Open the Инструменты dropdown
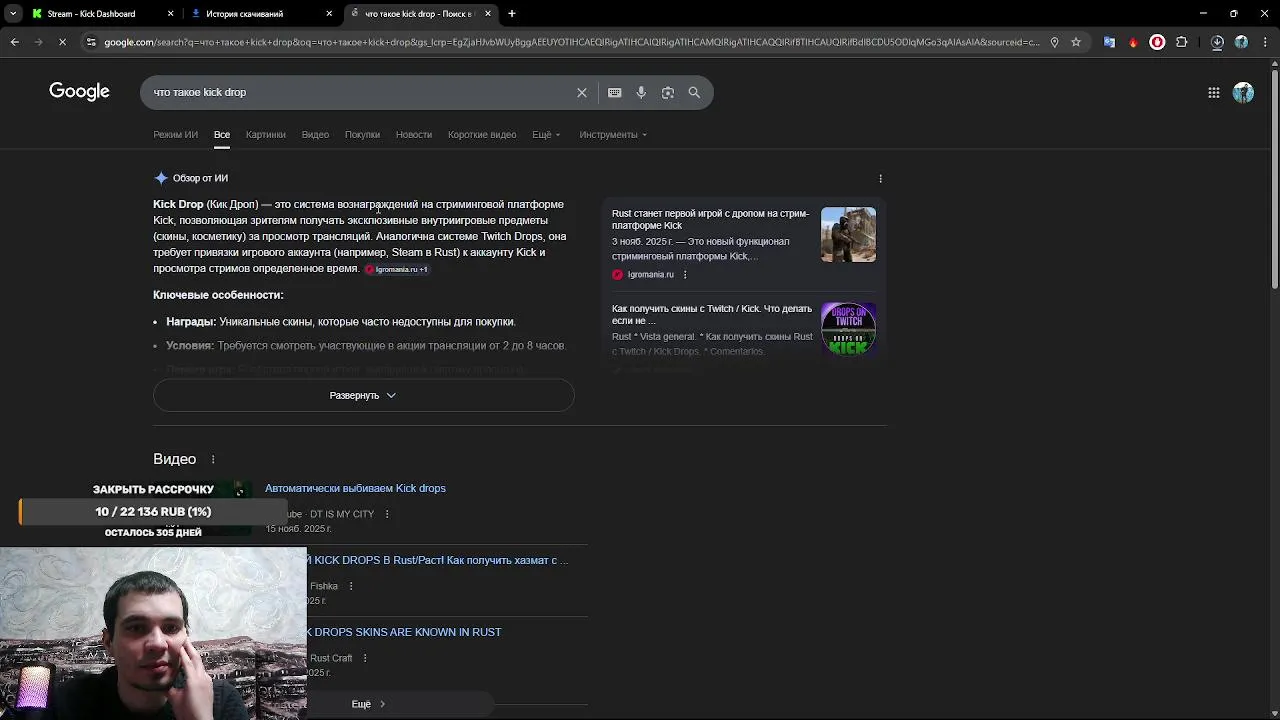The width and height of the screenshot is (1280, 720). 613,134
